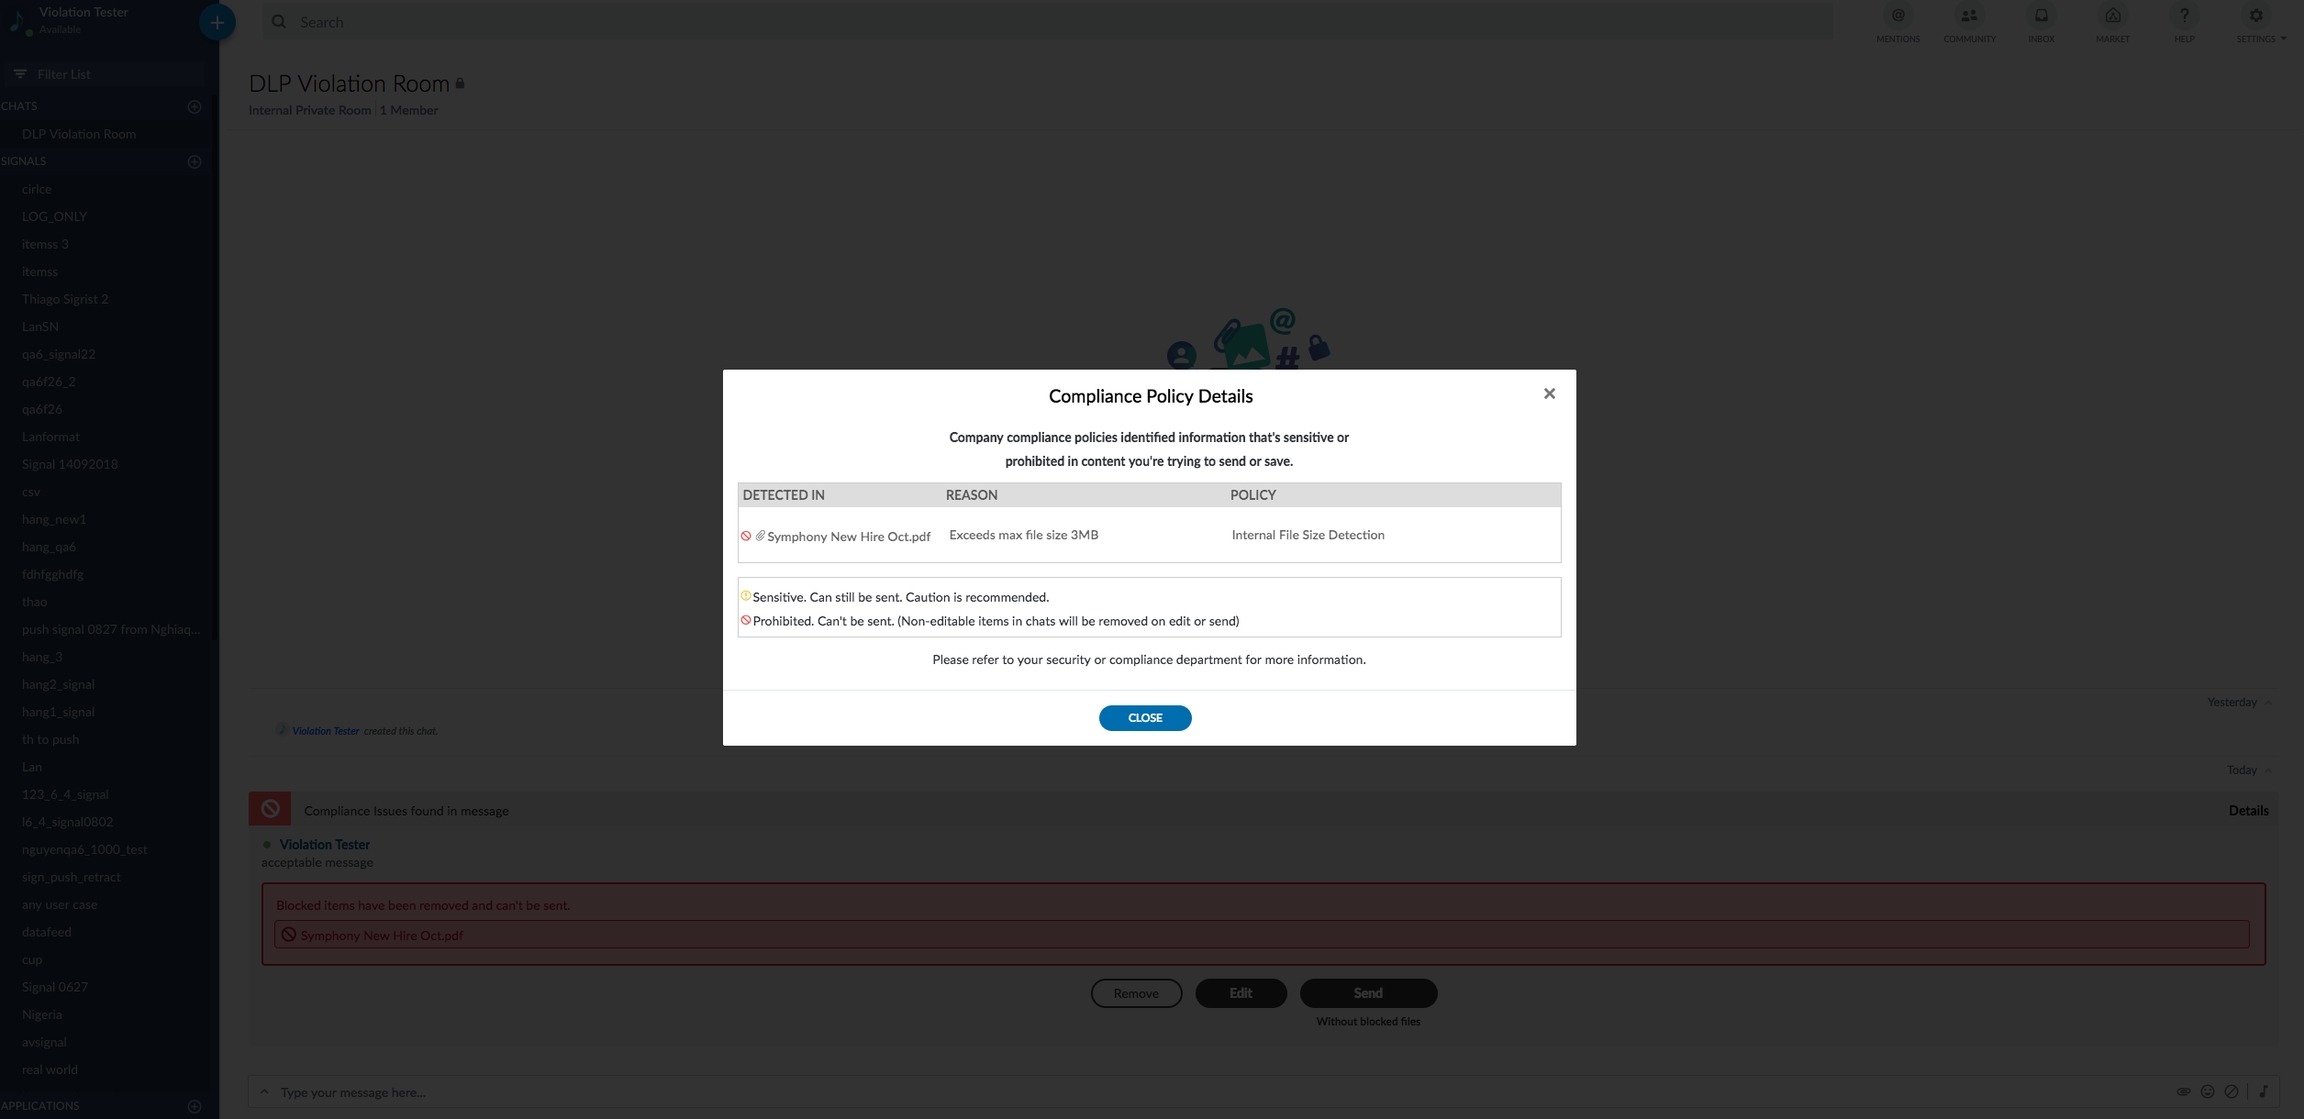This screenshot has height=1119, width=2304.
Task: Expand message composer with caret arrow
Action: click(x=264, y=1092)
